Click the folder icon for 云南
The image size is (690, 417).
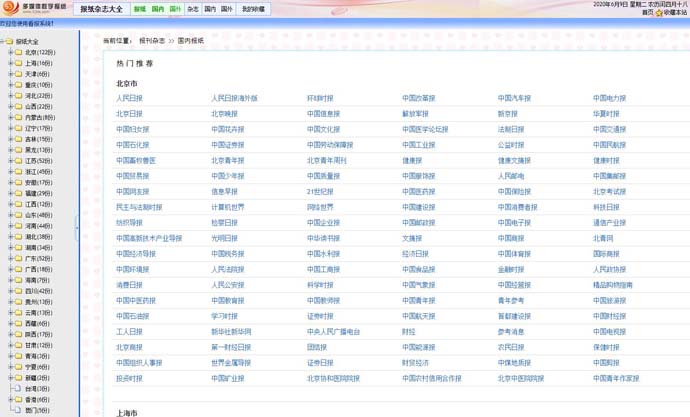click(x=18, y=312)
